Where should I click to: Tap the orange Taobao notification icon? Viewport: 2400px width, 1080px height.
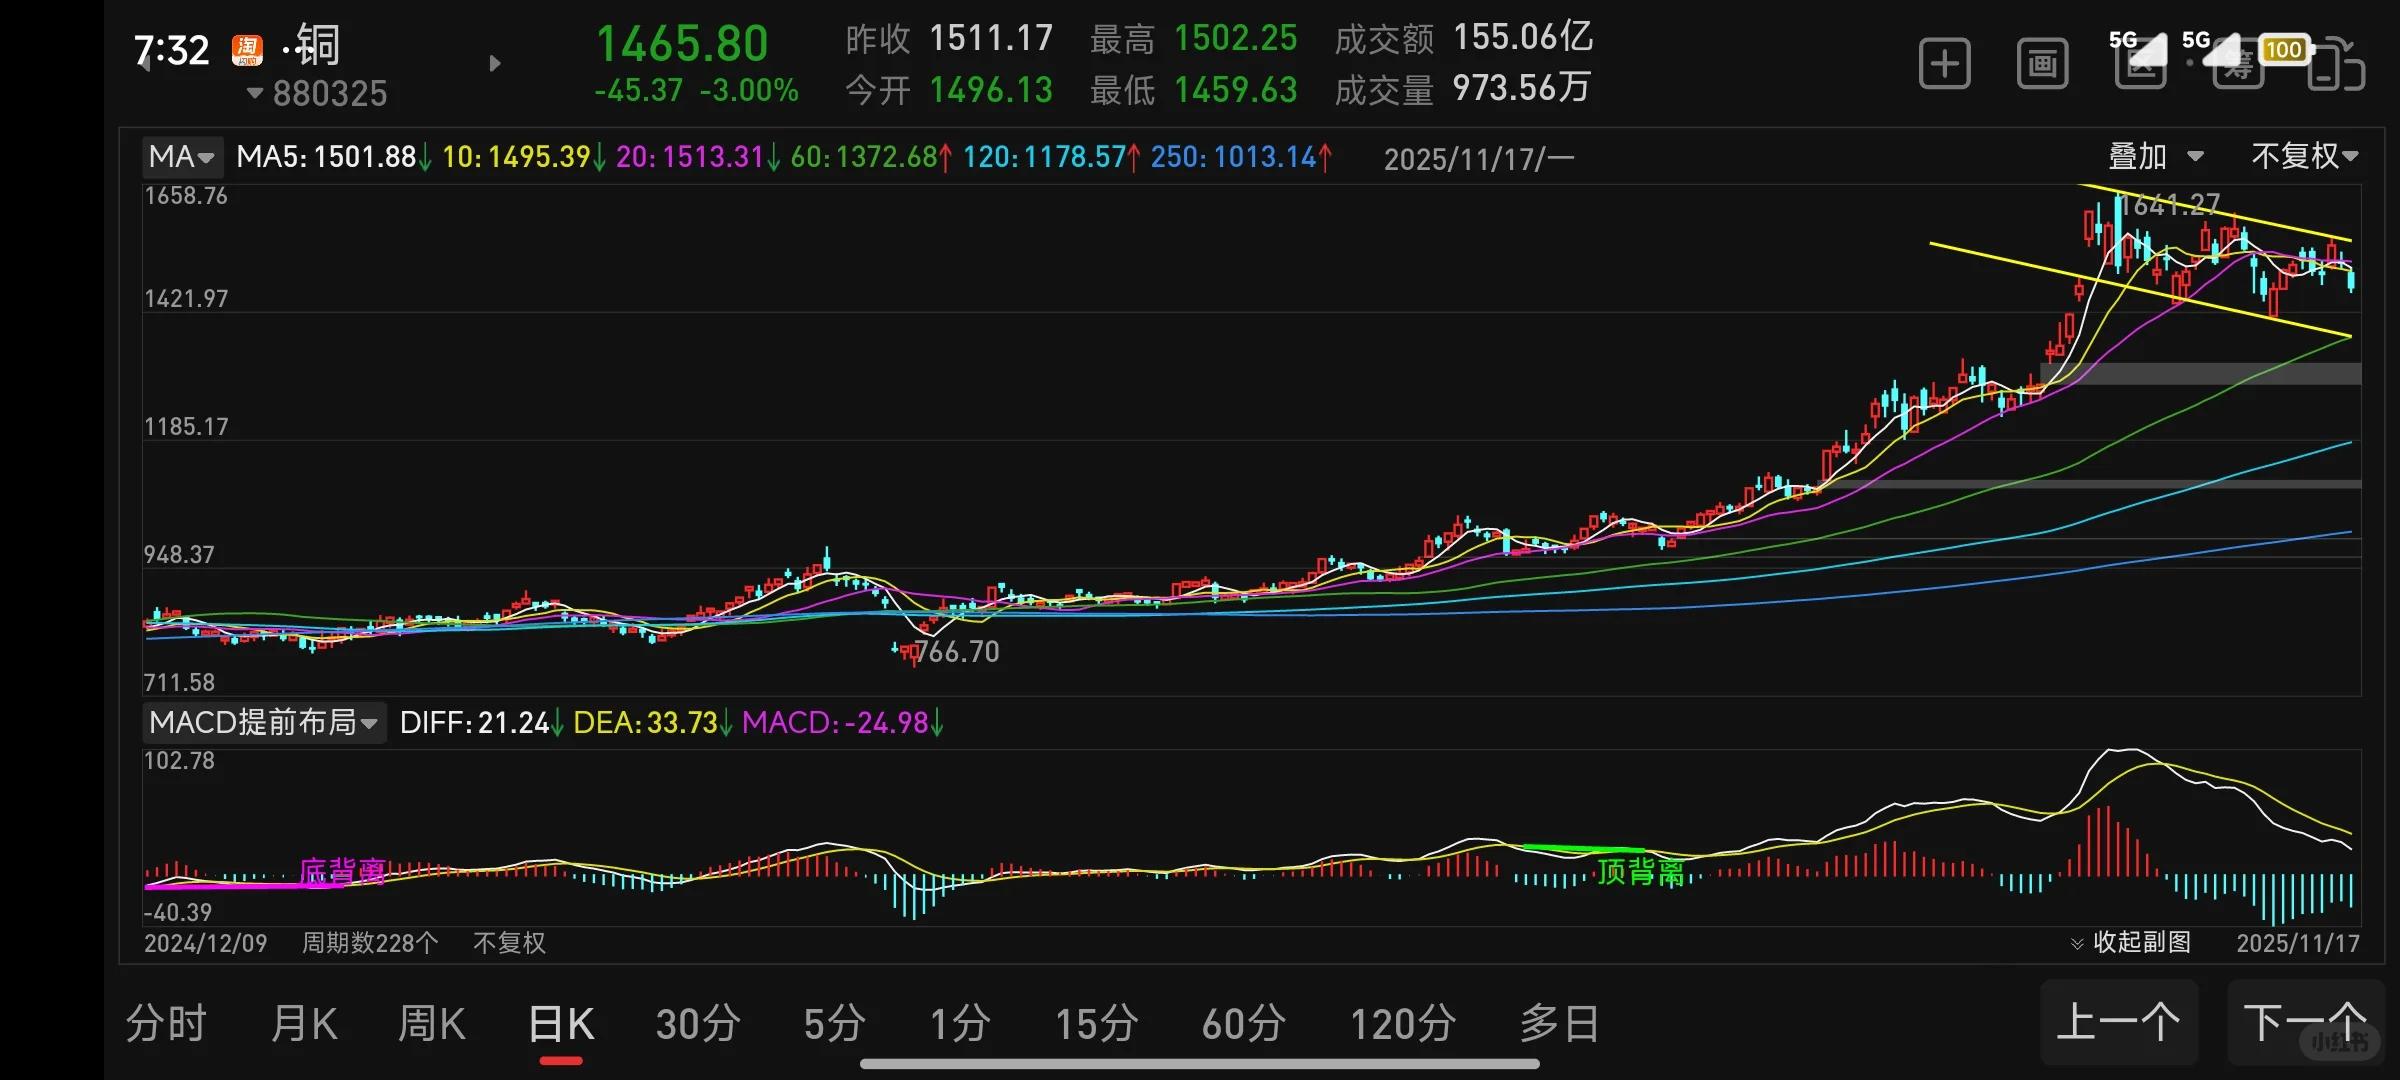tap(246, 49)
